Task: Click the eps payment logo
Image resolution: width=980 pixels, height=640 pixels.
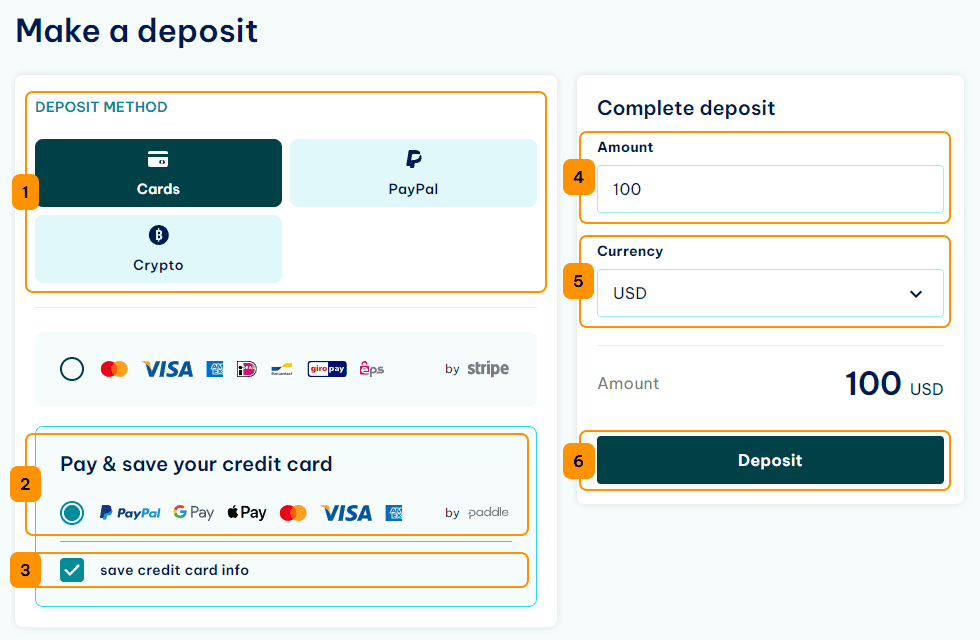Action: [371, 369]
